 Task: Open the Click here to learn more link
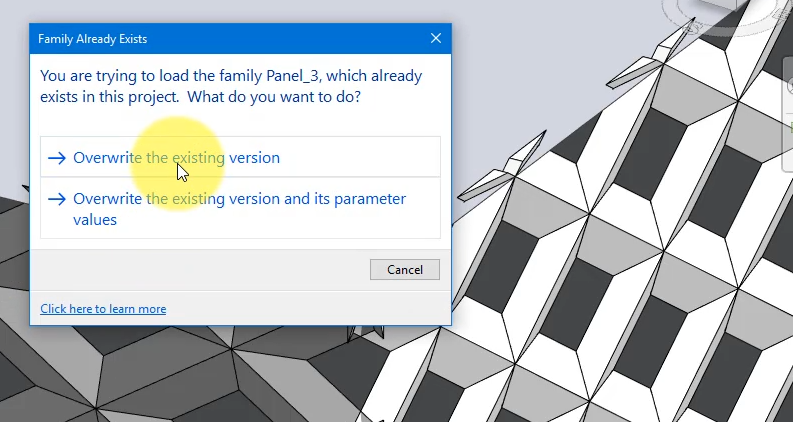[x=103, y=309]
